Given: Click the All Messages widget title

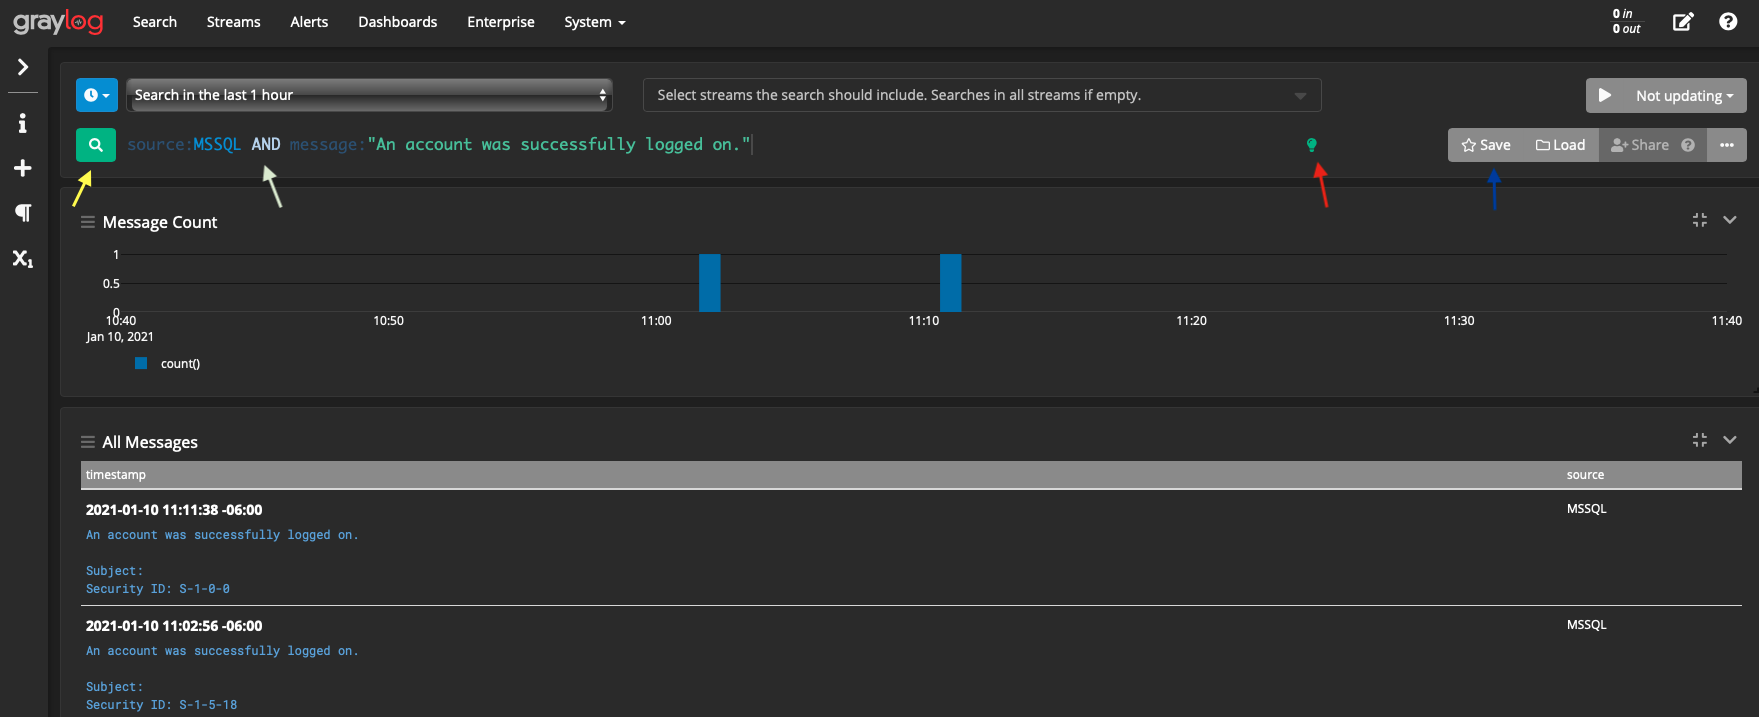Looking at the screenshot, I should pos(150,442).
